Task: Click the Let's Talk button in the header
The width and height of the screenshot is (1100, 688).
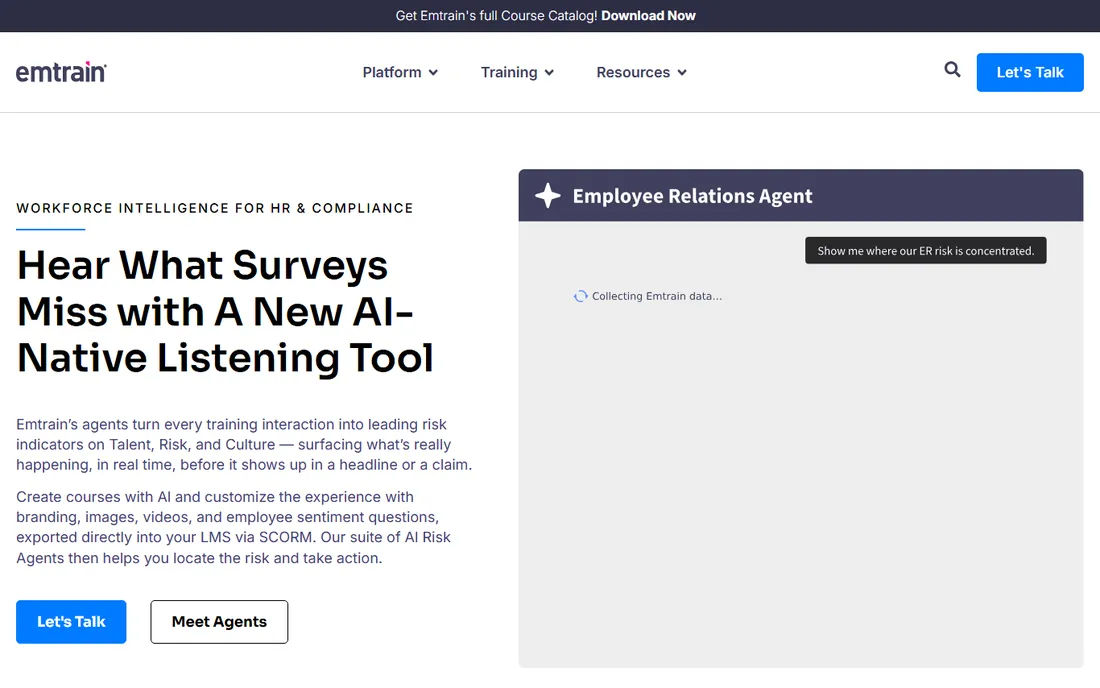Action: click(x=1030, y=72)
